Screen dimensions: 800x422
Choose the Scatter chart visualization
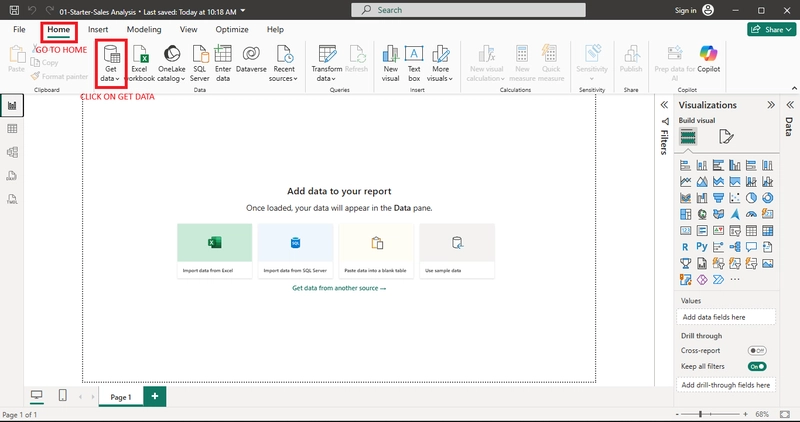(x=735, y=198)
